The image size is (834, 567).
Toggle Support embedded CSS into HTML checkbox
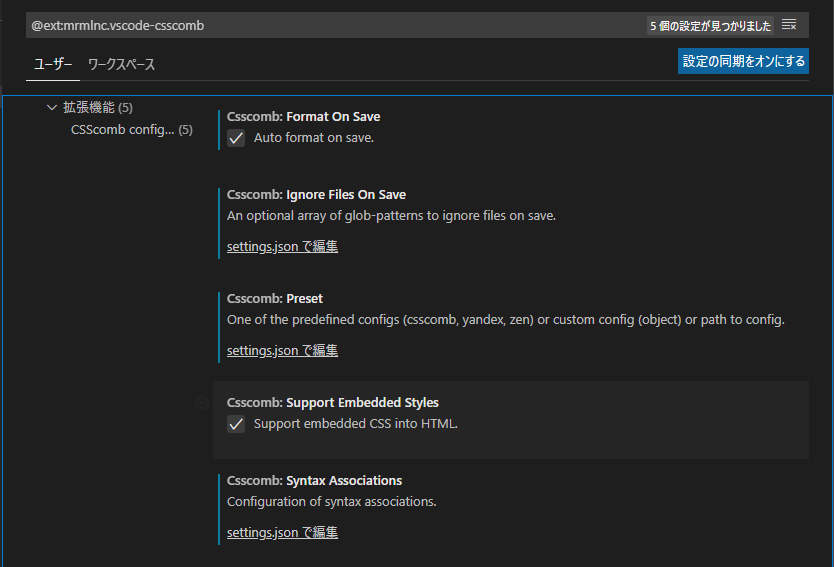point(236,424)
